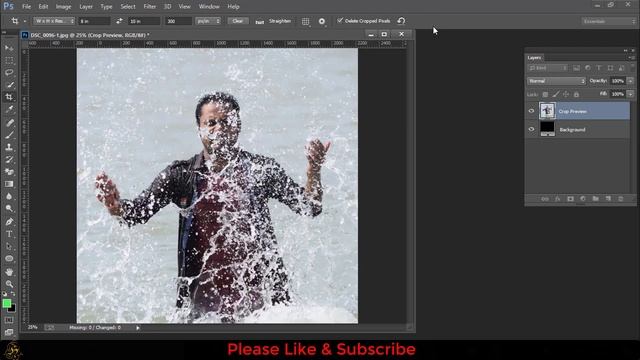Select the Pen tool

click(9, 222)
